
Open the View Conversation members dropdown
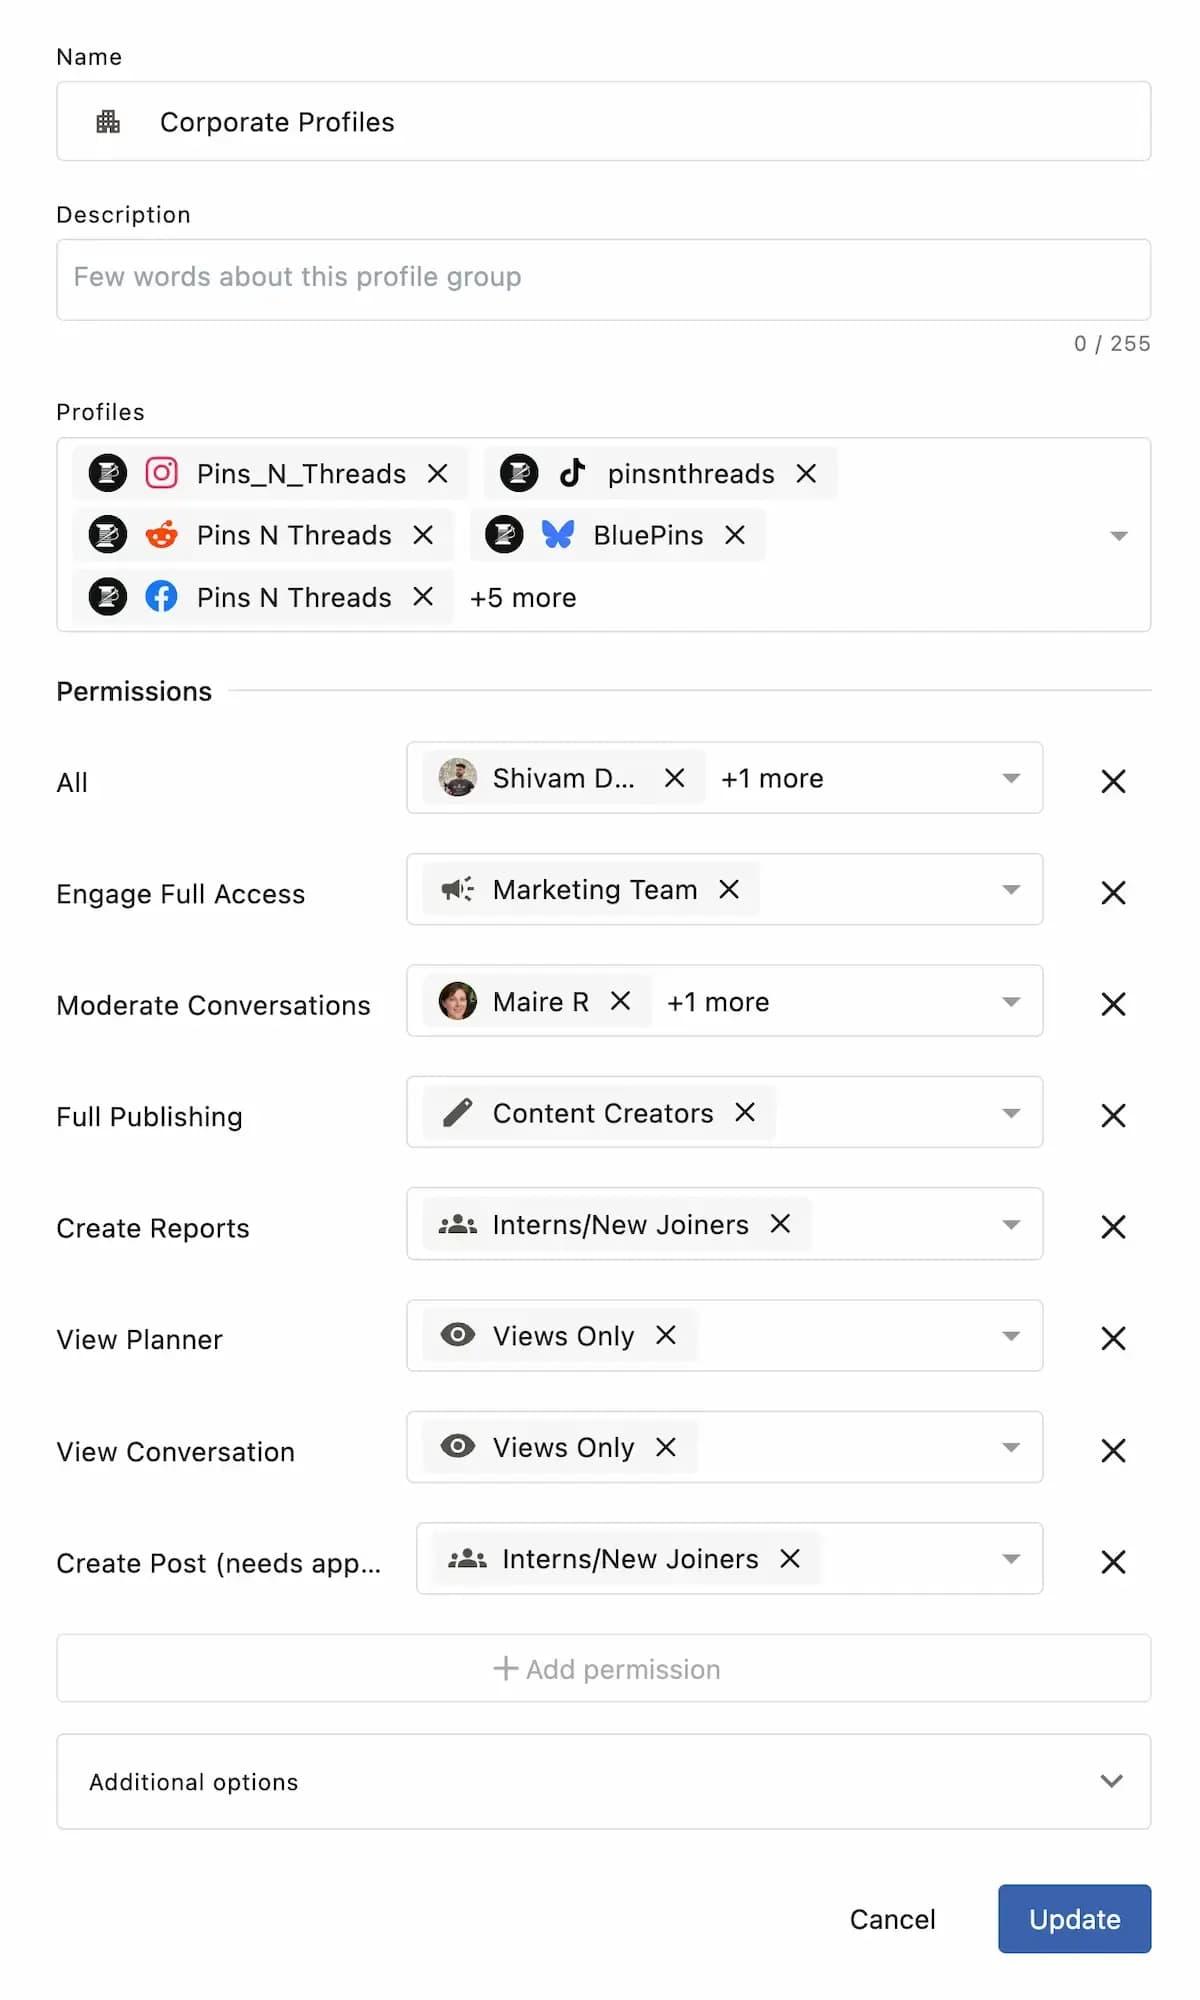(x=1011, y=1447)
